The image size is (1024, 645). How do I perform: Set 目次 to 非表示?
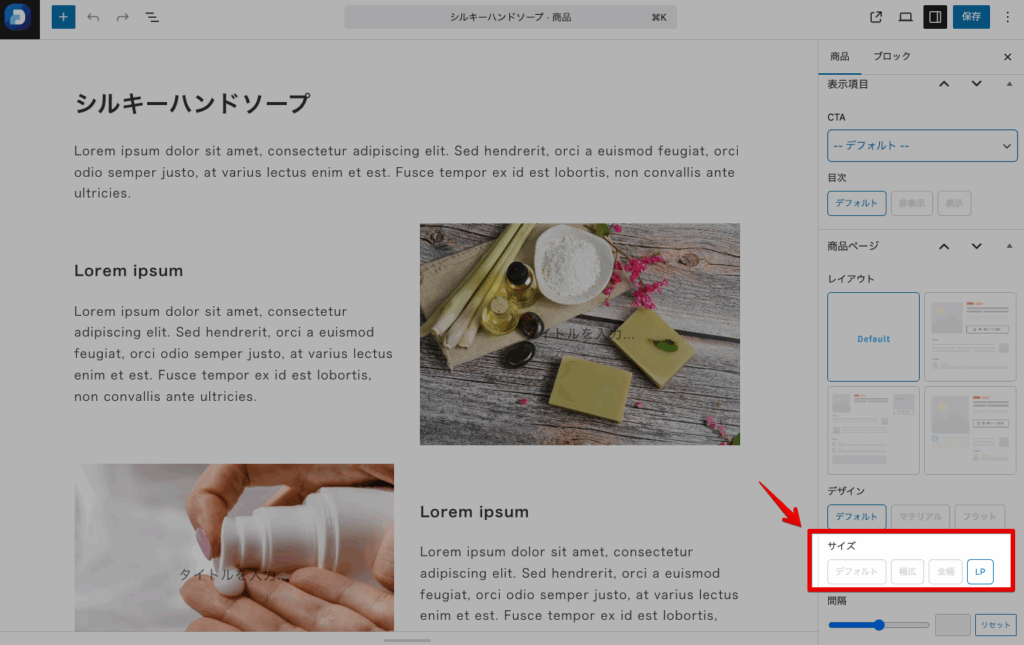click(911, 203)
